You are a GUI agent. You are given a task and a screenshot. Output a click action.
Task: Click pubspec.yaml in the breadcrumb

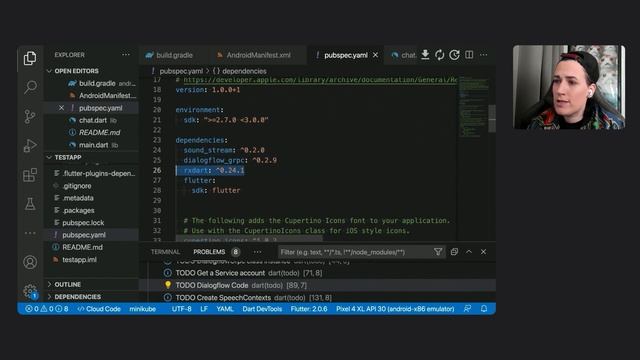[181, 71]
